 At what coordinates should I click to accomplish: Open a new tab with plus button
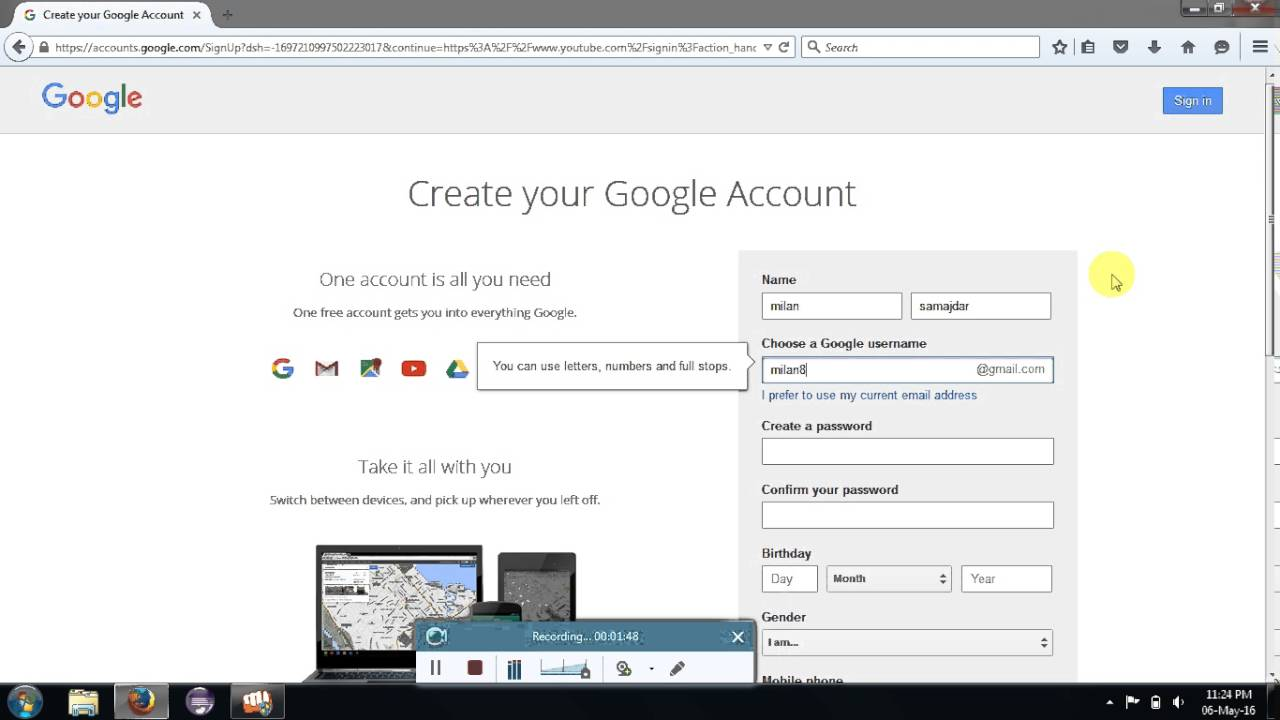[x=227, y=15]
